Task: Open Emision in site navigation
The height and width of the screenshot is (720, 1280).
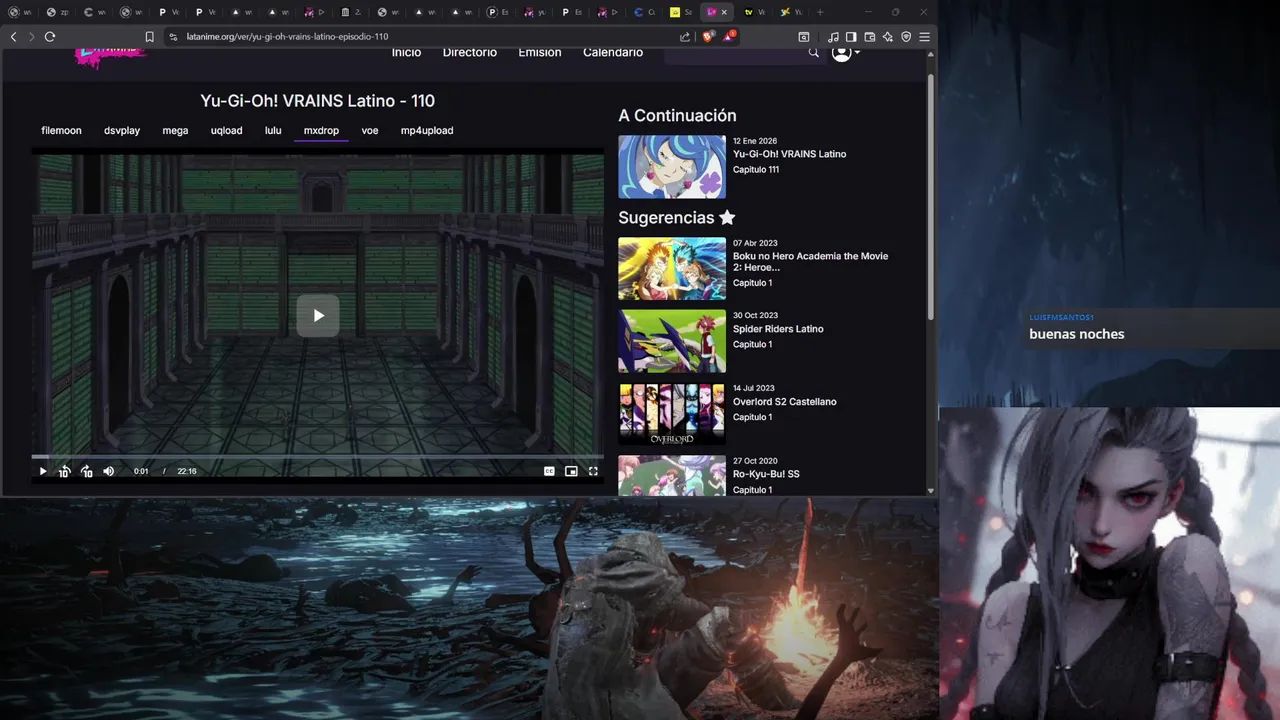Action: pyautogui.click(x=539, y=52)
